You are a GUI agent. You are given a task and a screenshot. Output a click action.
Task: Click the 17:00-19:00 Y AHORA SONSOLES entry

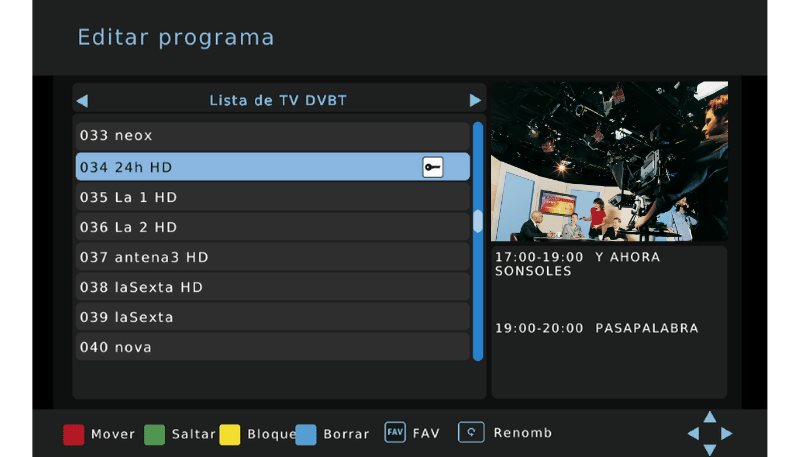pyautogui.click(x=578, y=264)
